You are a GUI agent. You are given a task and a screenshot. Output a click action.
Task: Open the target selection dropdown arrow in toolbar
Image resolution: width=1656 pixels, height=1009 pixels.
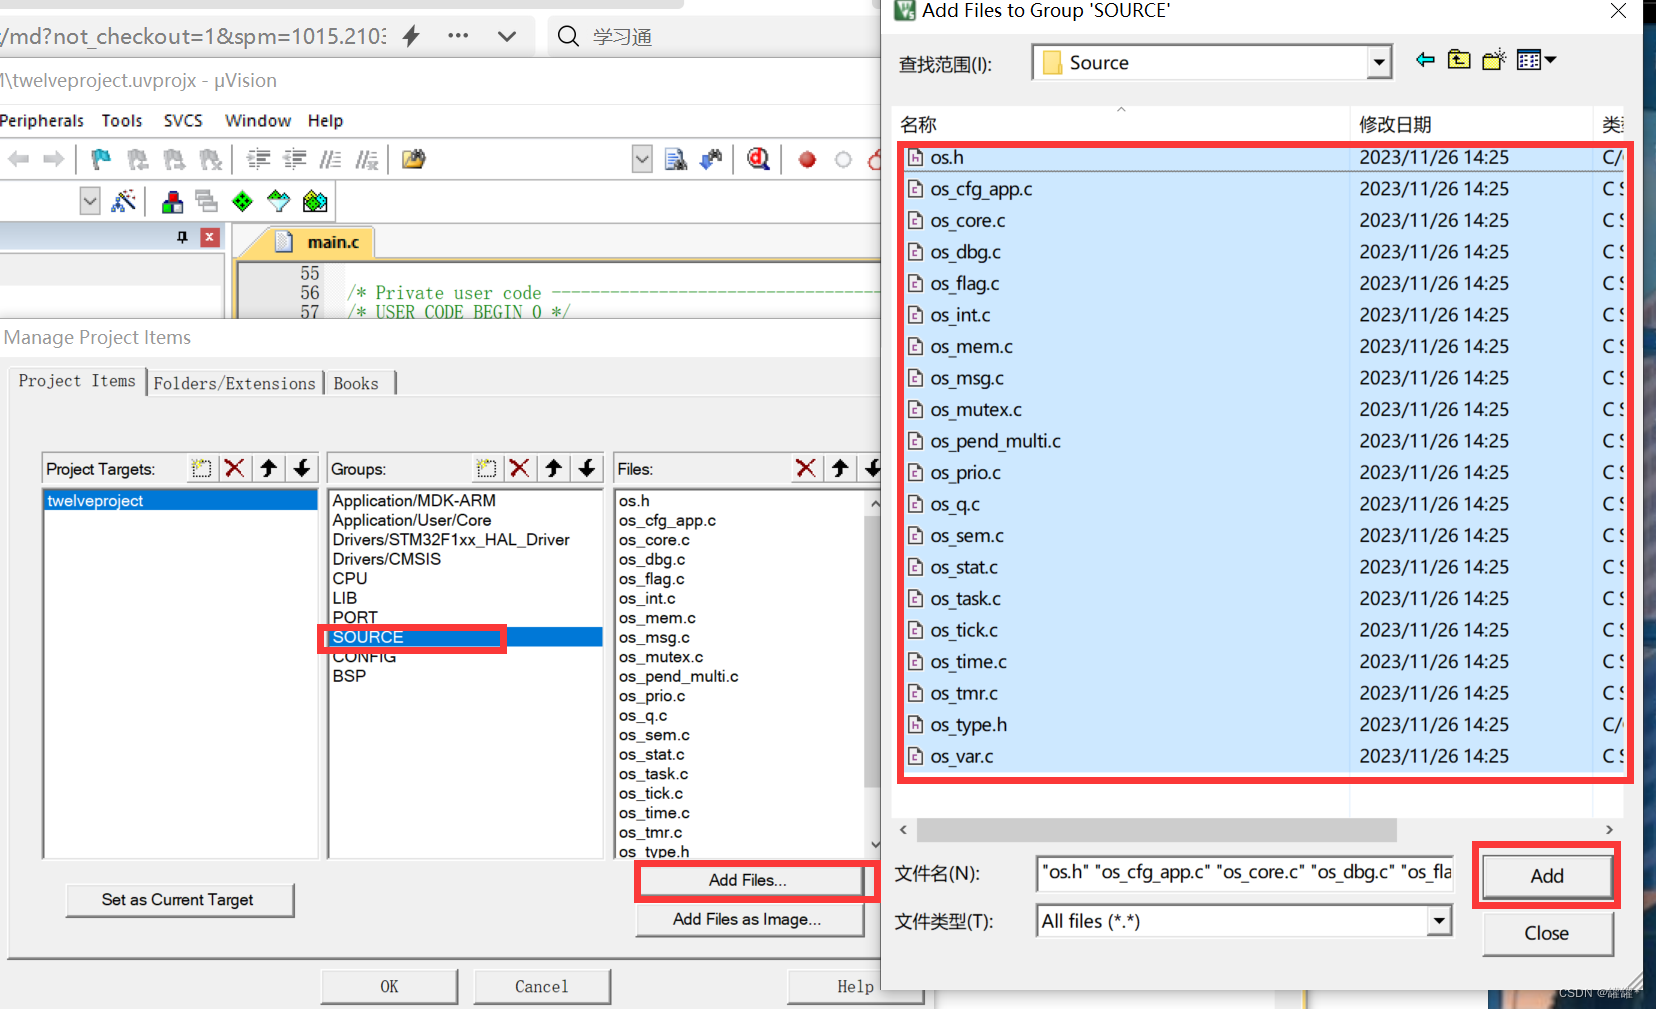point(90,201)
